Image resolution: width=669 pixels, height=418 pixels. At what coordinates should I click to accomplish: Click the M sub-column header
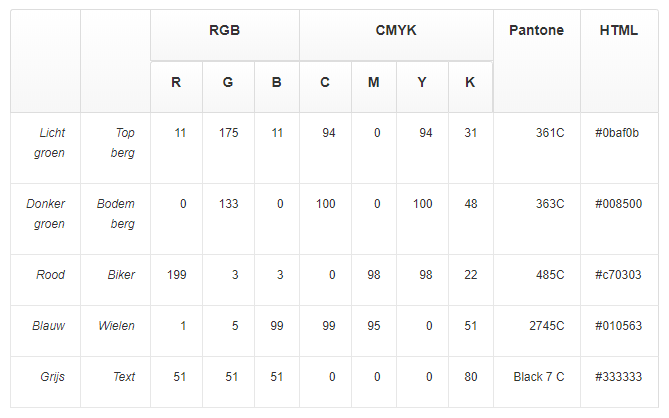pyautogui.click(x=373, y=82)
